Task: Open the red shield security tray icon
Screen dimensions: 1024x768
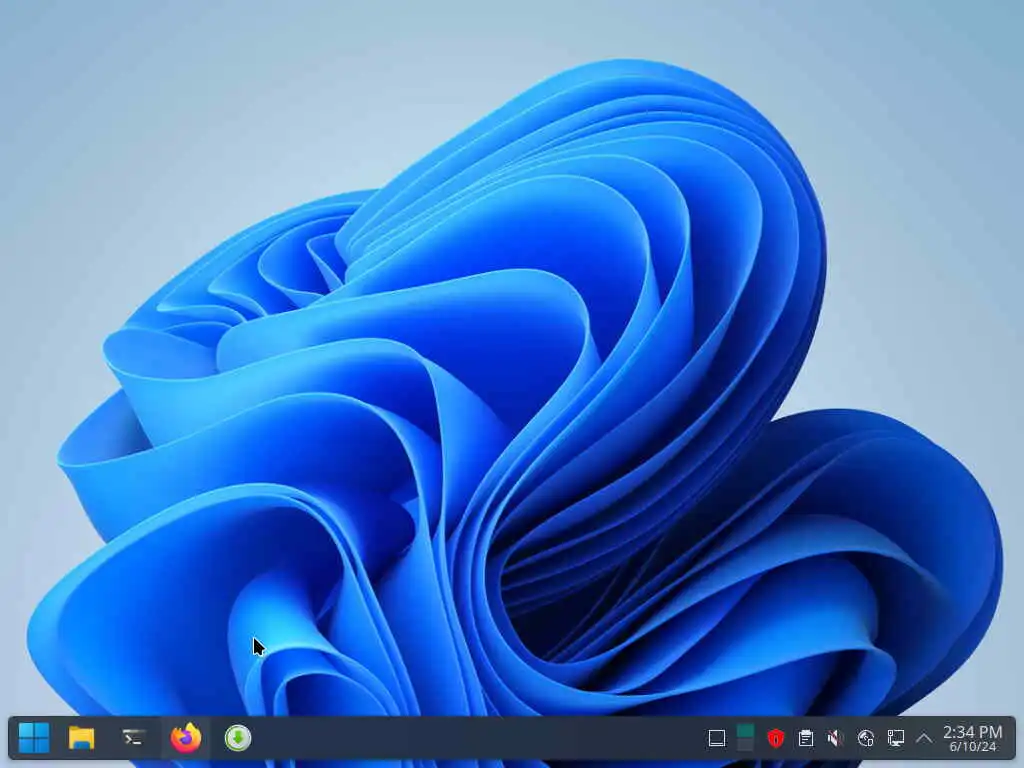Action: point(775,738)
